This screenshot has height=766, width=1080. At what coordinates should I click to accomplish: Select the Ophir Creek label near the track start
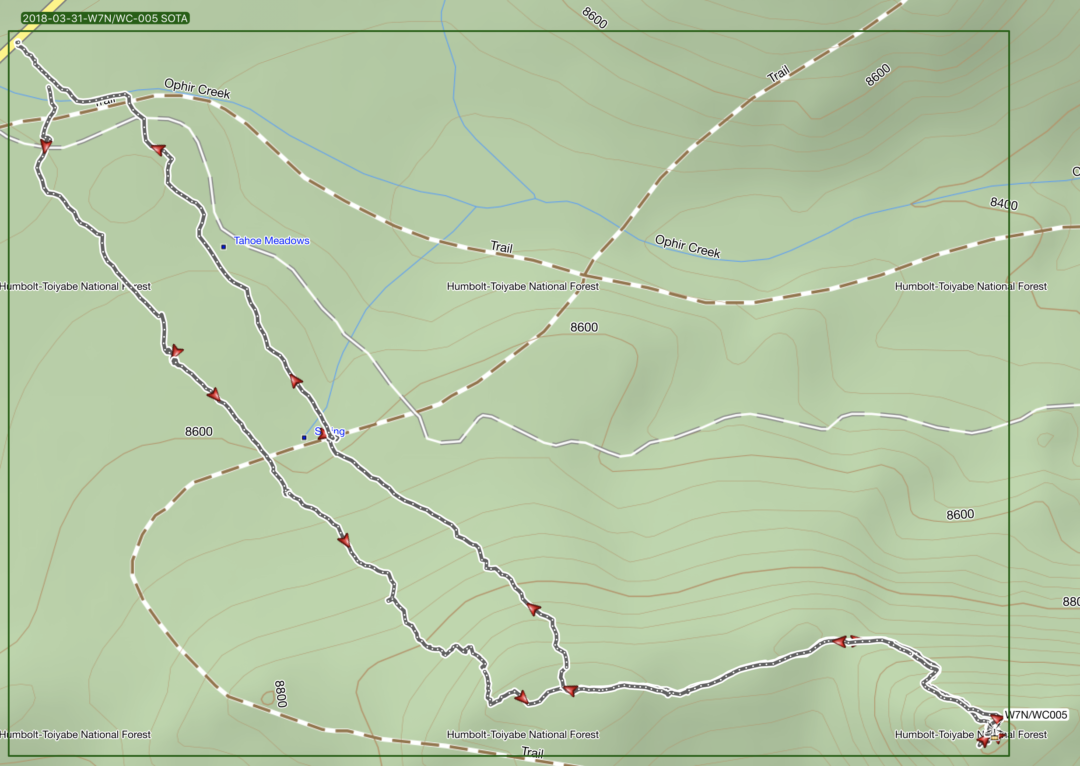(x=198, y=91)
